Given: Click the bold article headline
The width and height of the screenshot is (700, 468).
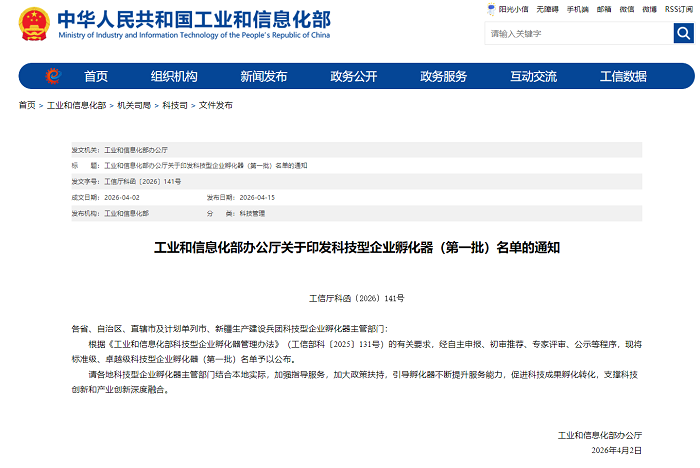Looking at the screenshot, I should (x=357, y=247).
